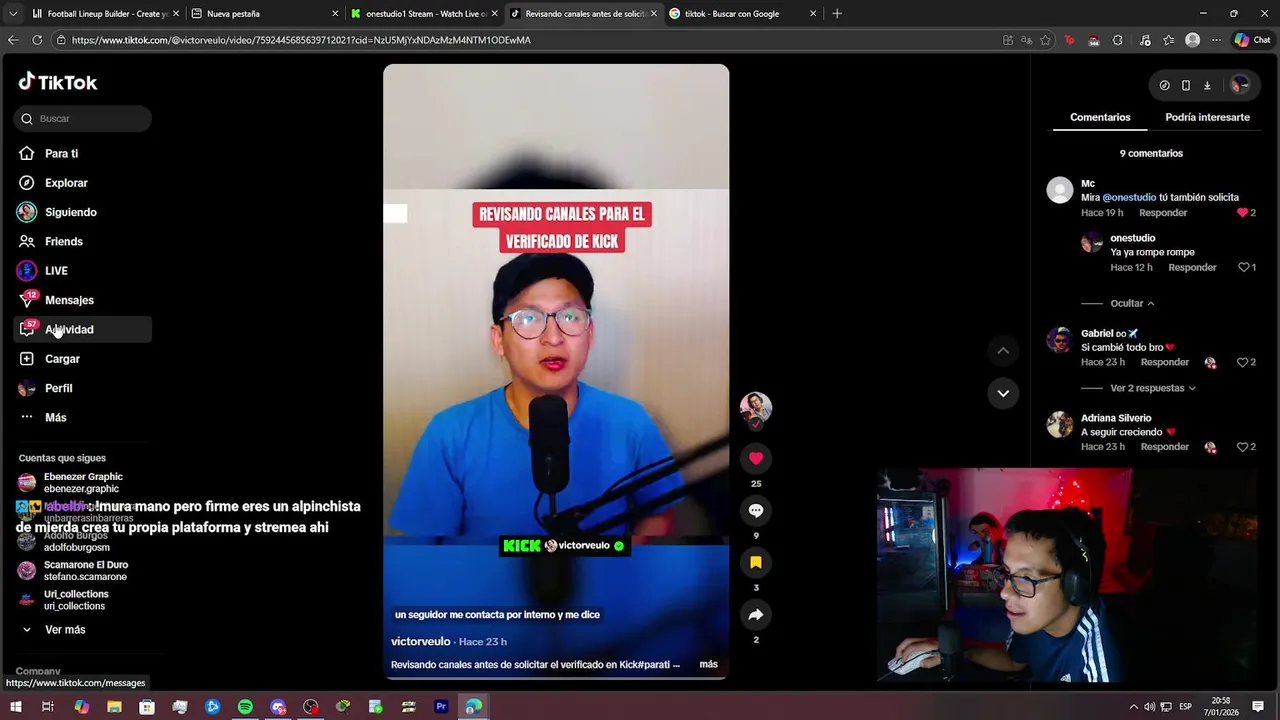Open Ebenezer Graphic account
1280x720 pixels.
tap(83, 483)
